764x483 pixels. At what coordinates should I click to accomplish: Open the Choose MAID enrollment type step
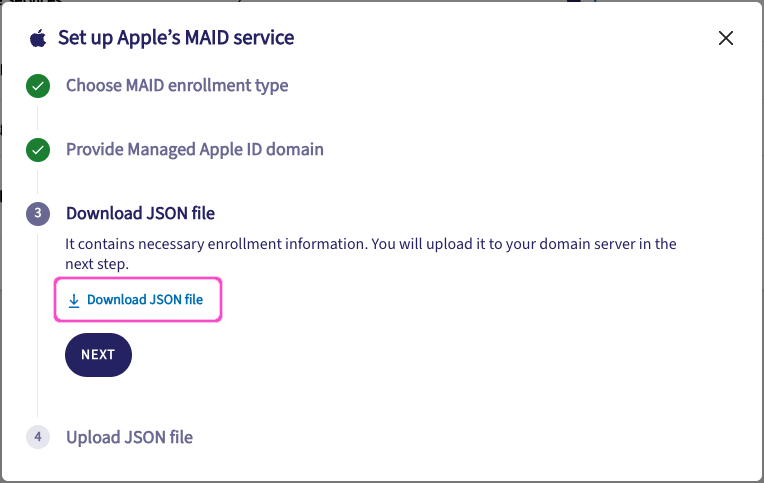tap(177, 86)
